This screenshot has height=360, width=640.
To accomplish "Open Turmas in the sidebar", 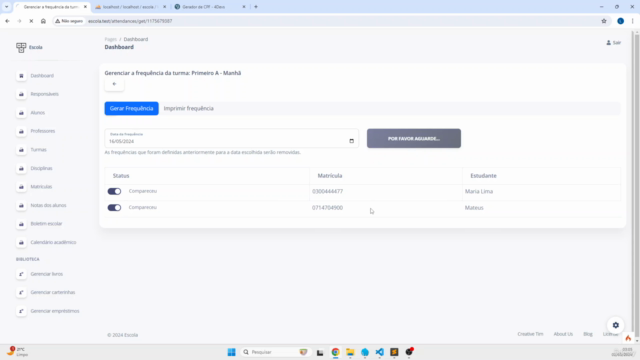I will point(38,150).
